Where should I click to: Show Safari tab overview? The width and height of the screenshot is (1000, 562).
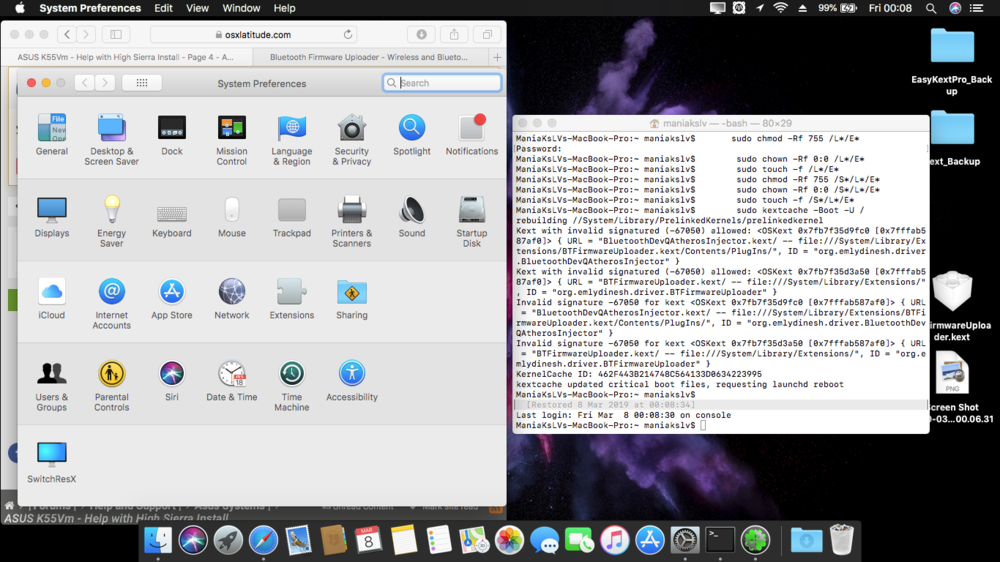487,34
